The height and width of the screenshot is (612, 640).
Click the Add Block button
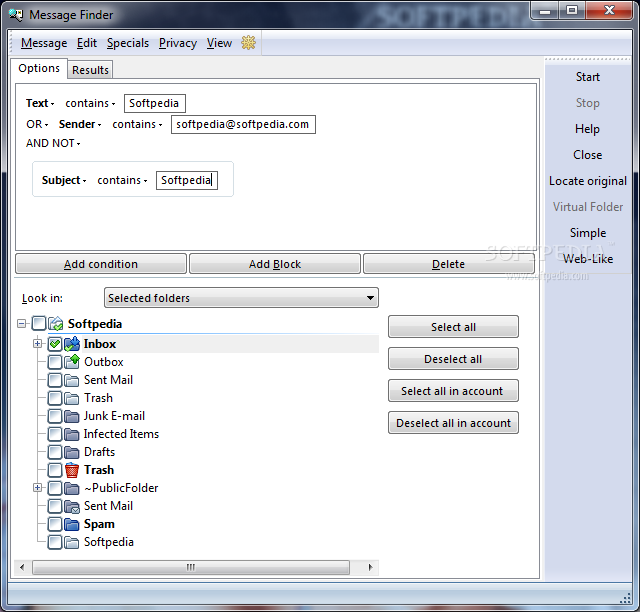[275, 264]
